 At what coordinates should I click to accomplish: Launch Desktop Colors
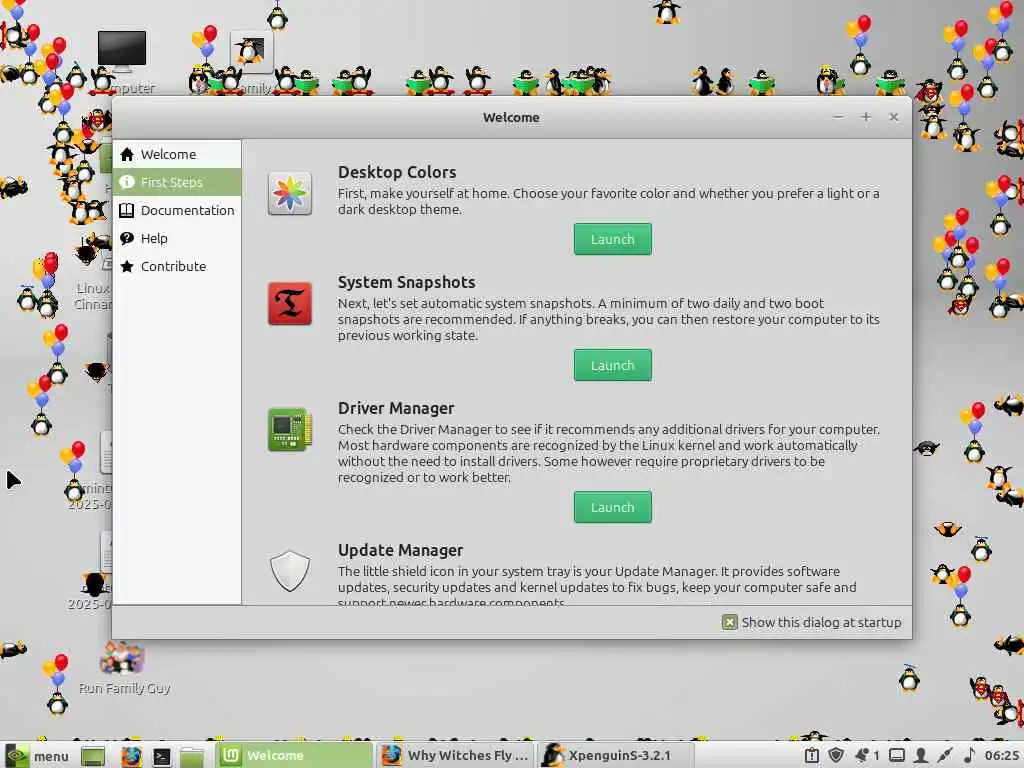point(613,239)
